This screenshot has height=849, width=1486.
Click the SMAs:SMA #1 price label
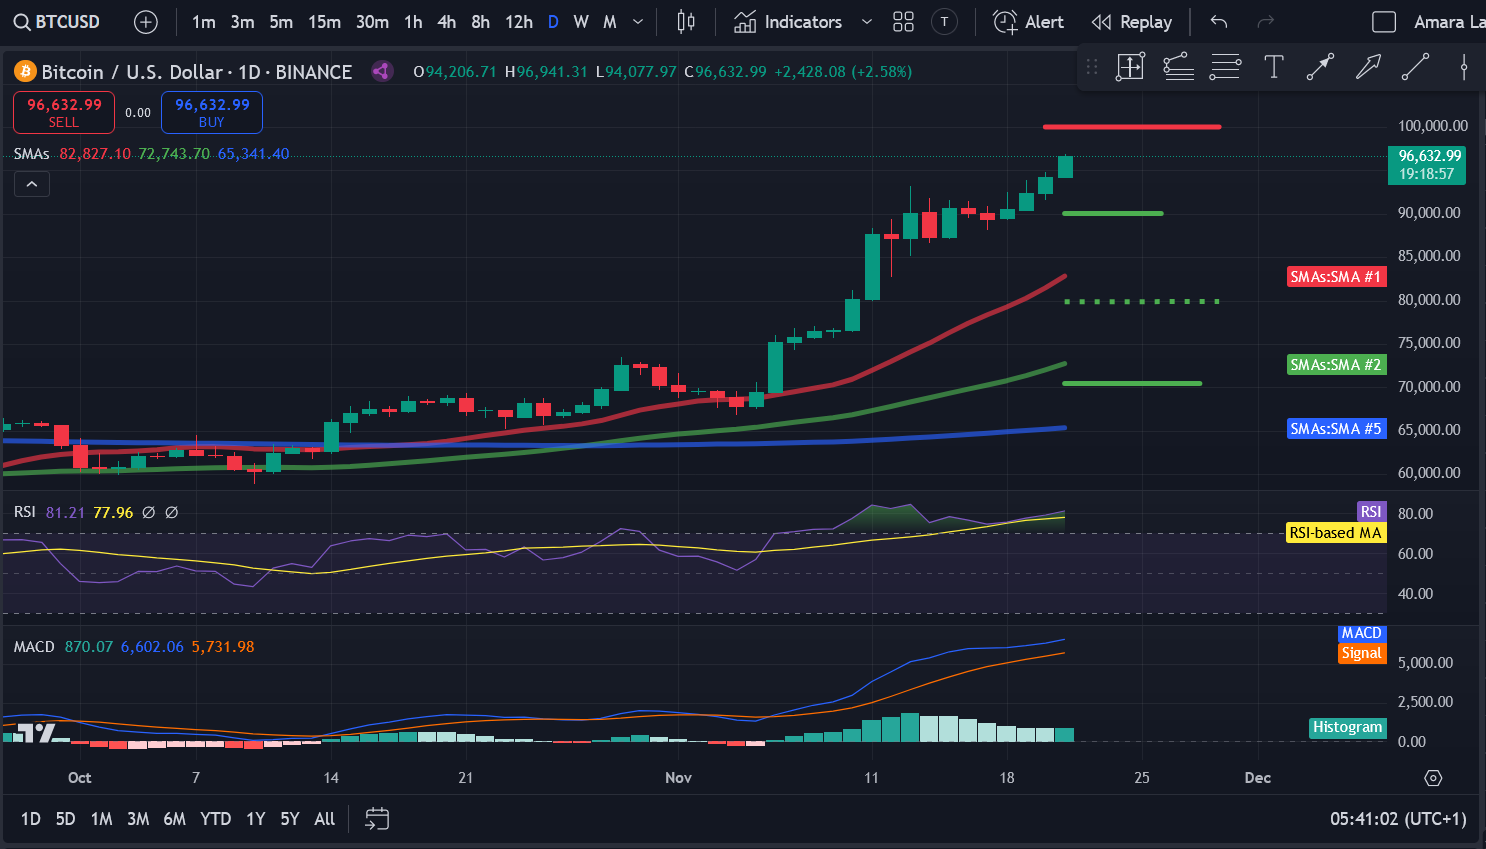[1336, 277]
